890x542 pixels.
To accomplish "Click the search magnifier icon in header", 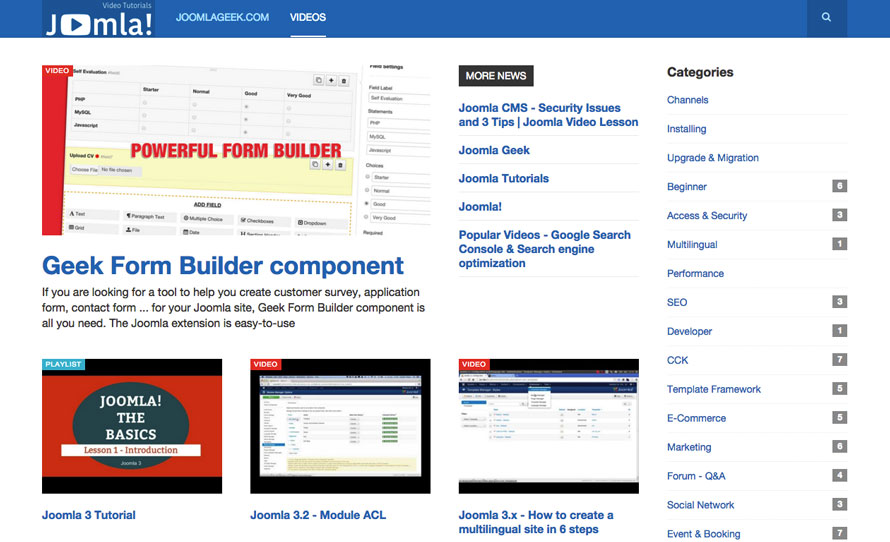I will pos(826,17).
